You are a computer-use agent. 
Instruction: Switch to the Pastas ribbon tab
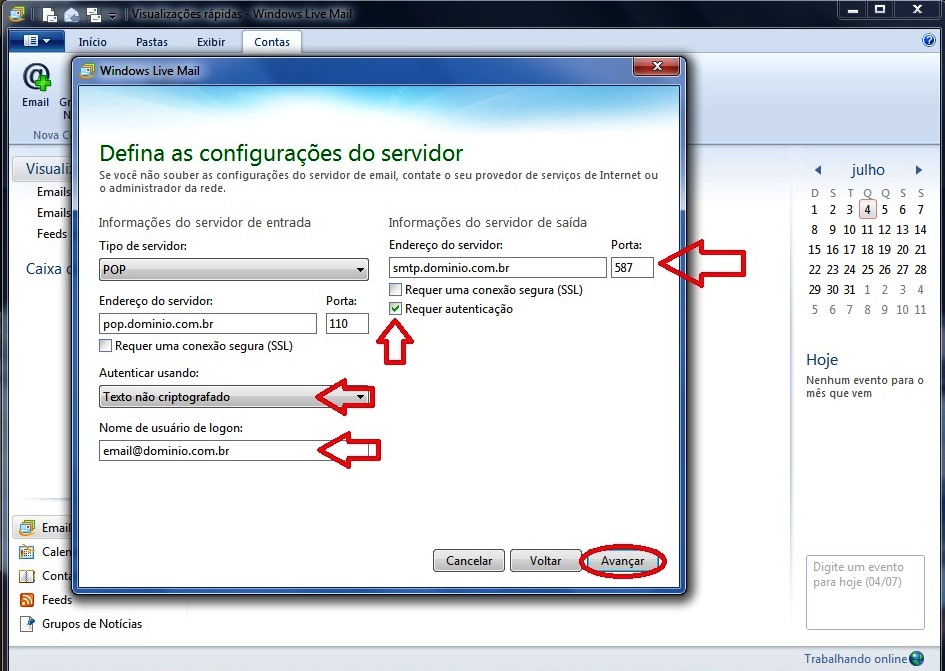pyautogui.click(x=152, y=42)
